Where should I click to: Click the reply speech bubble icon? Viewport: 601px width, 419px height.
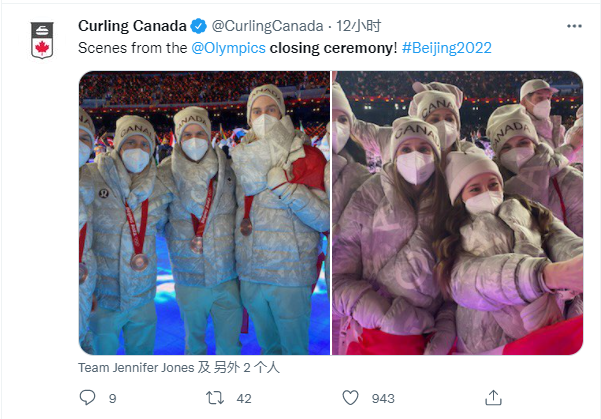(87, 398)
